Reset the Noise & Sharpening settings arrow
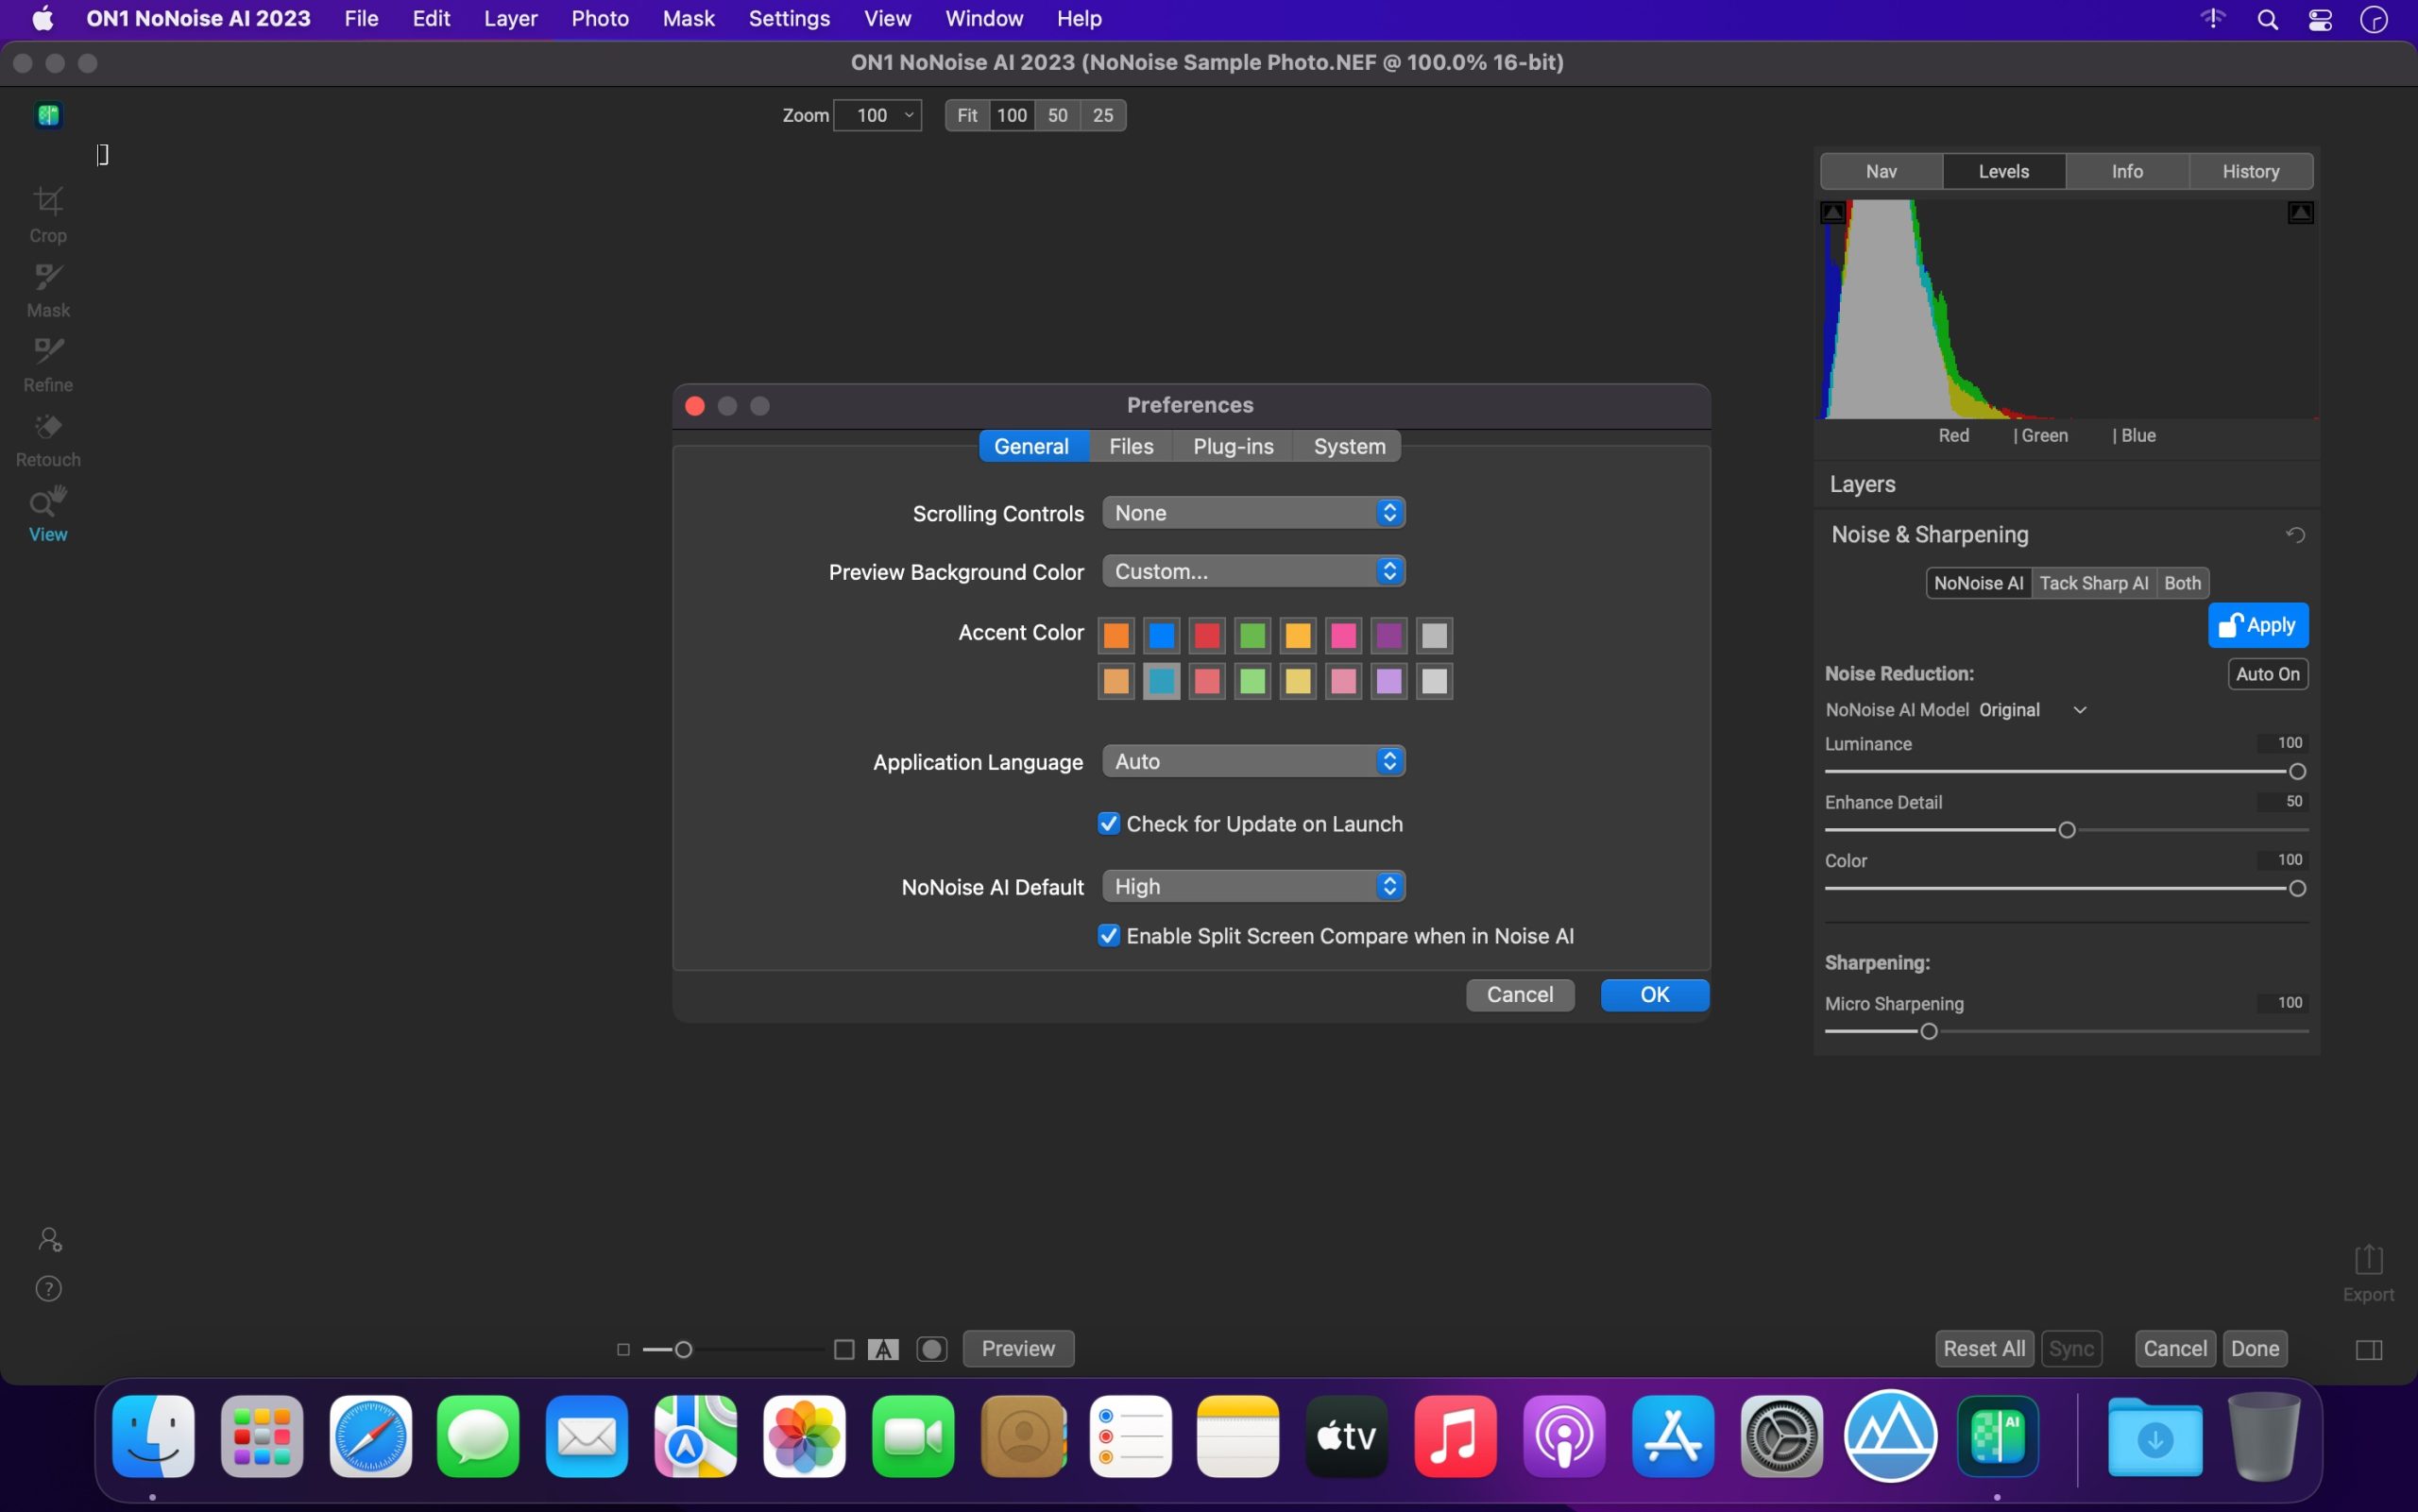 (2295, 535)
